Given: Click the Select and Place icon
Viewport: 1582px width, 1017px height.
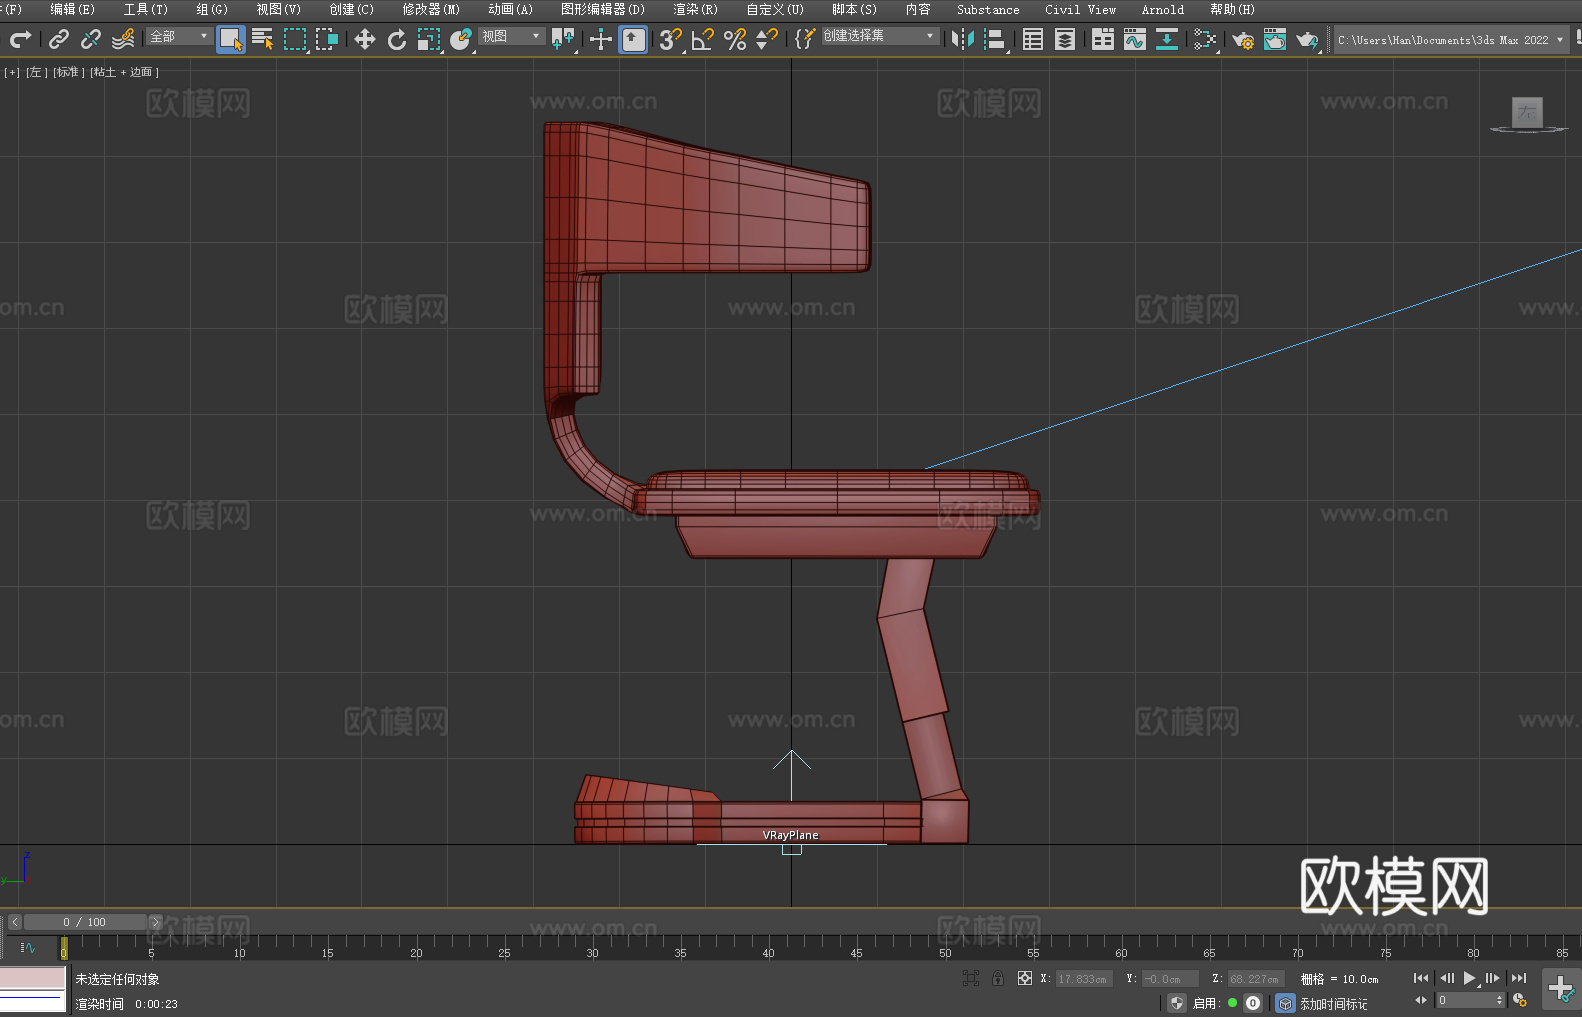Looking at the screenshot, I should click(x=461, y=39).
